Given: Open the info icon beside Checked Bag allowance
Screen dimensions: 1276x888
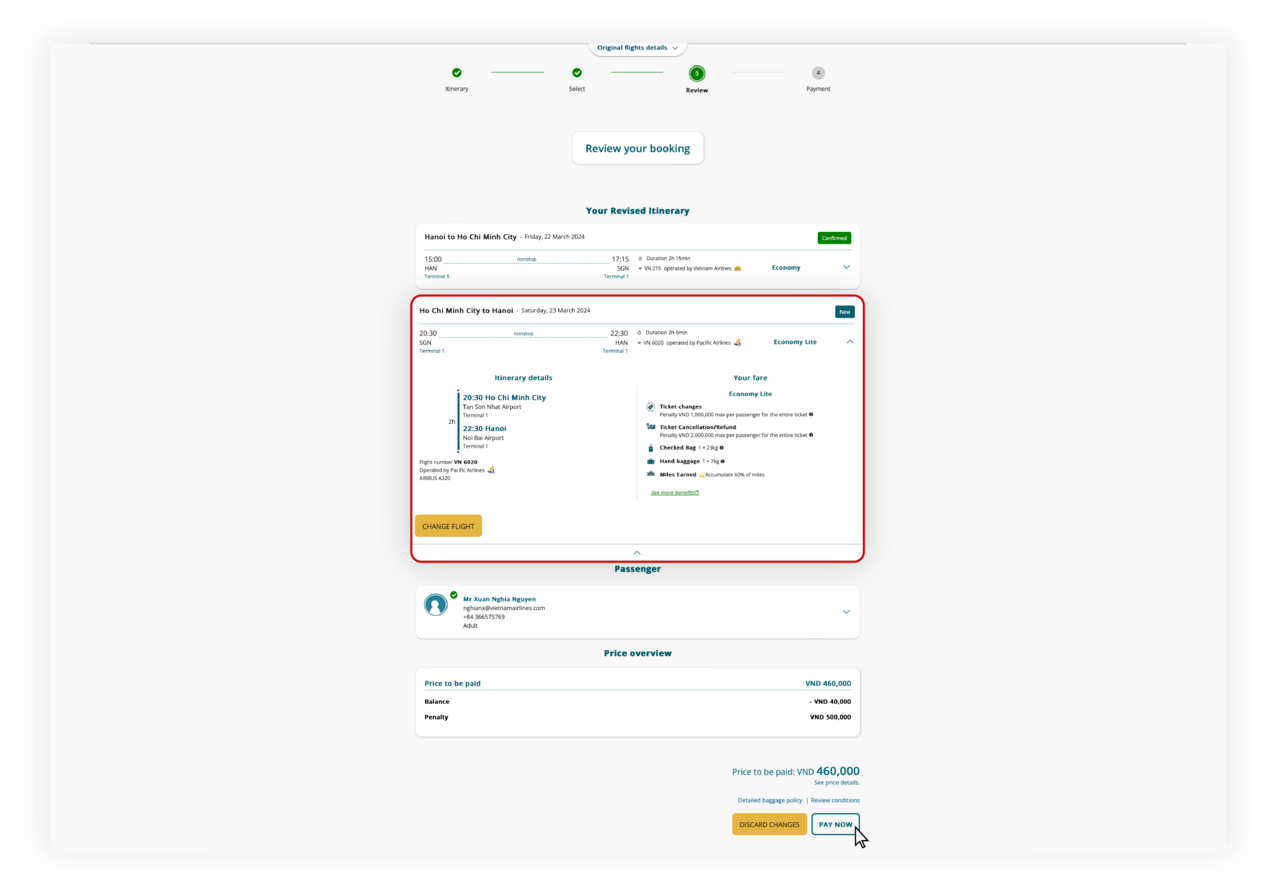Looking at the screenshot, I should coord(722,448).
